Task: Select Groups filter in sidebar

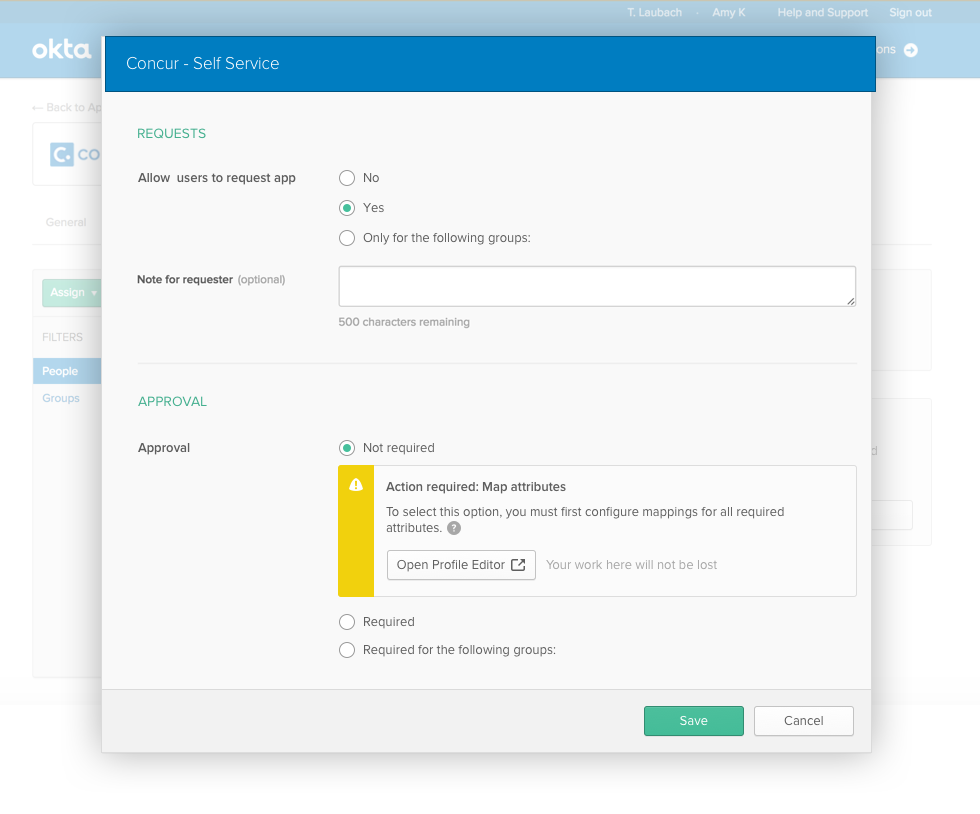Action: click(61, 398)
